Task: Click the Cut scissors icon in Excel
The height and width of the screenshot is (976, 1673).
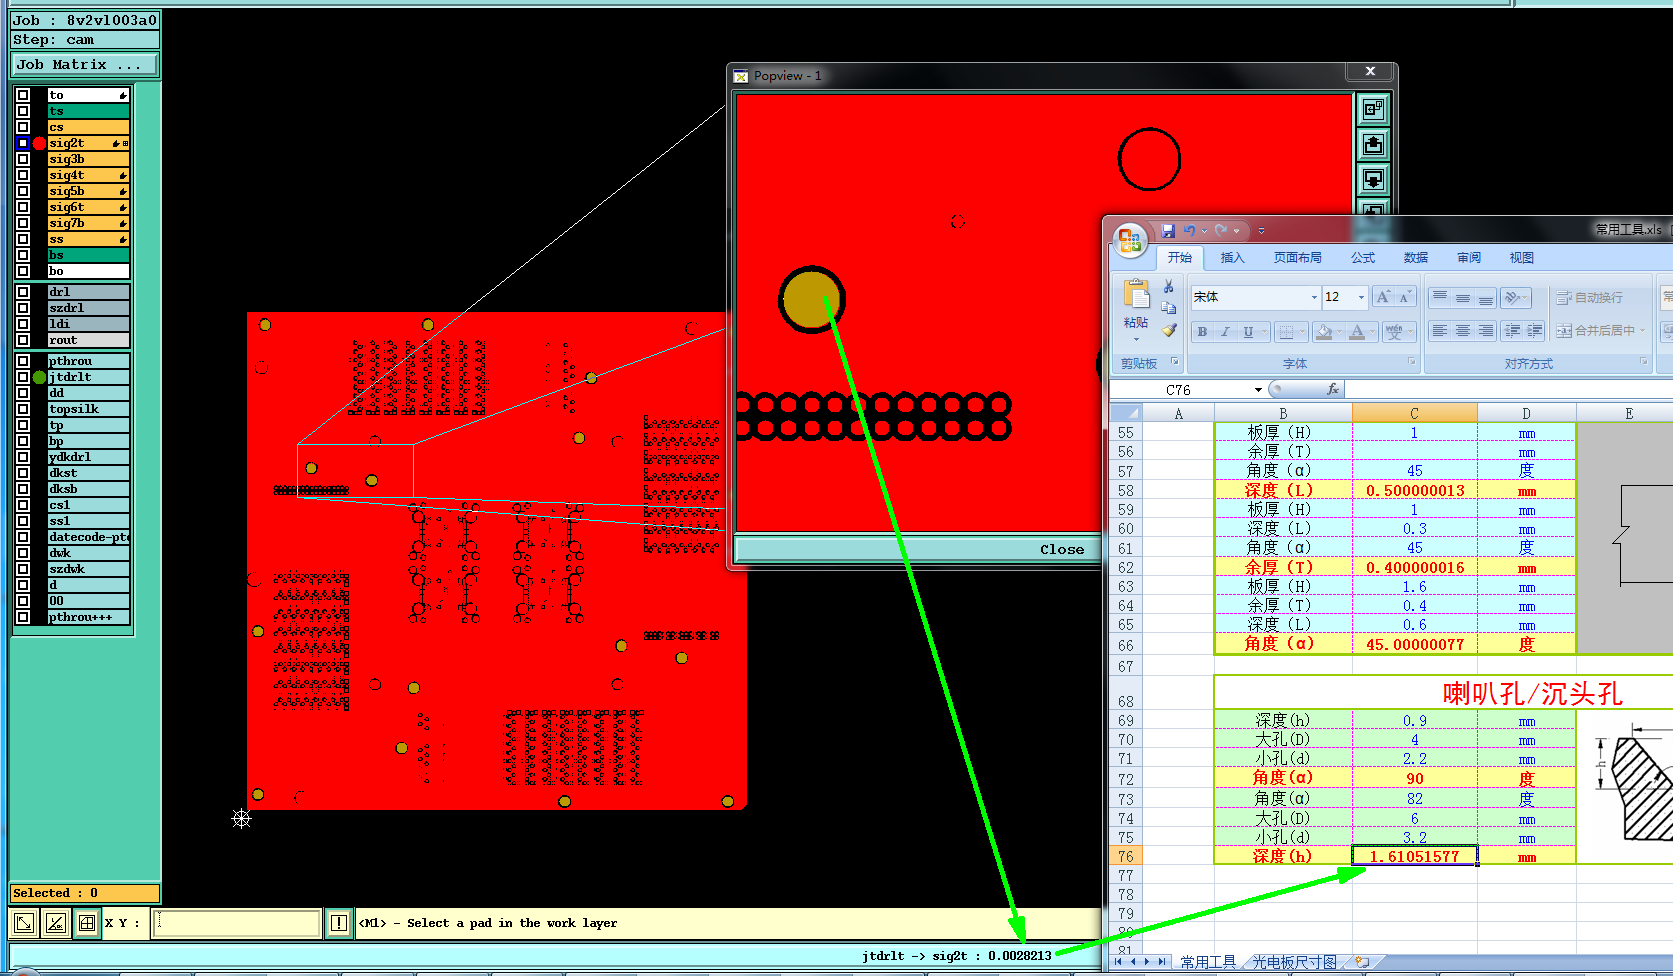Action: point(1168,286)
